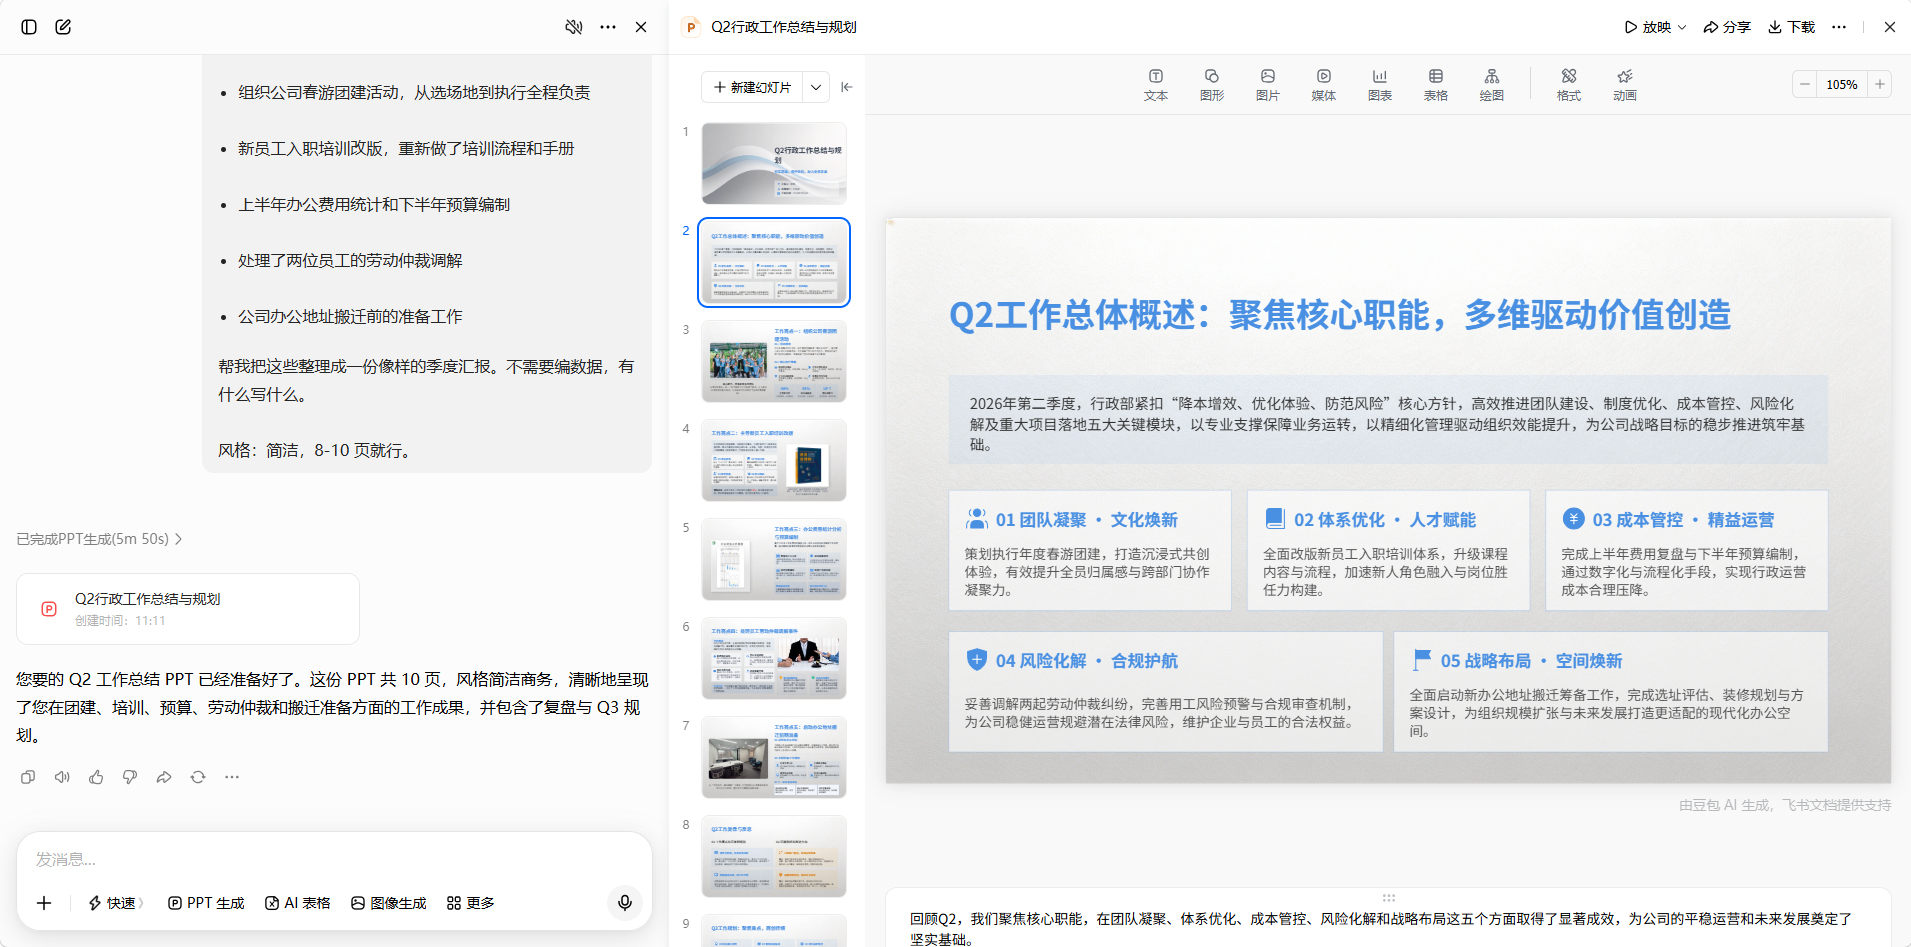Like the reply with thumbs up
This screenshot has width=1911, height=947.
tap(96, 777)
